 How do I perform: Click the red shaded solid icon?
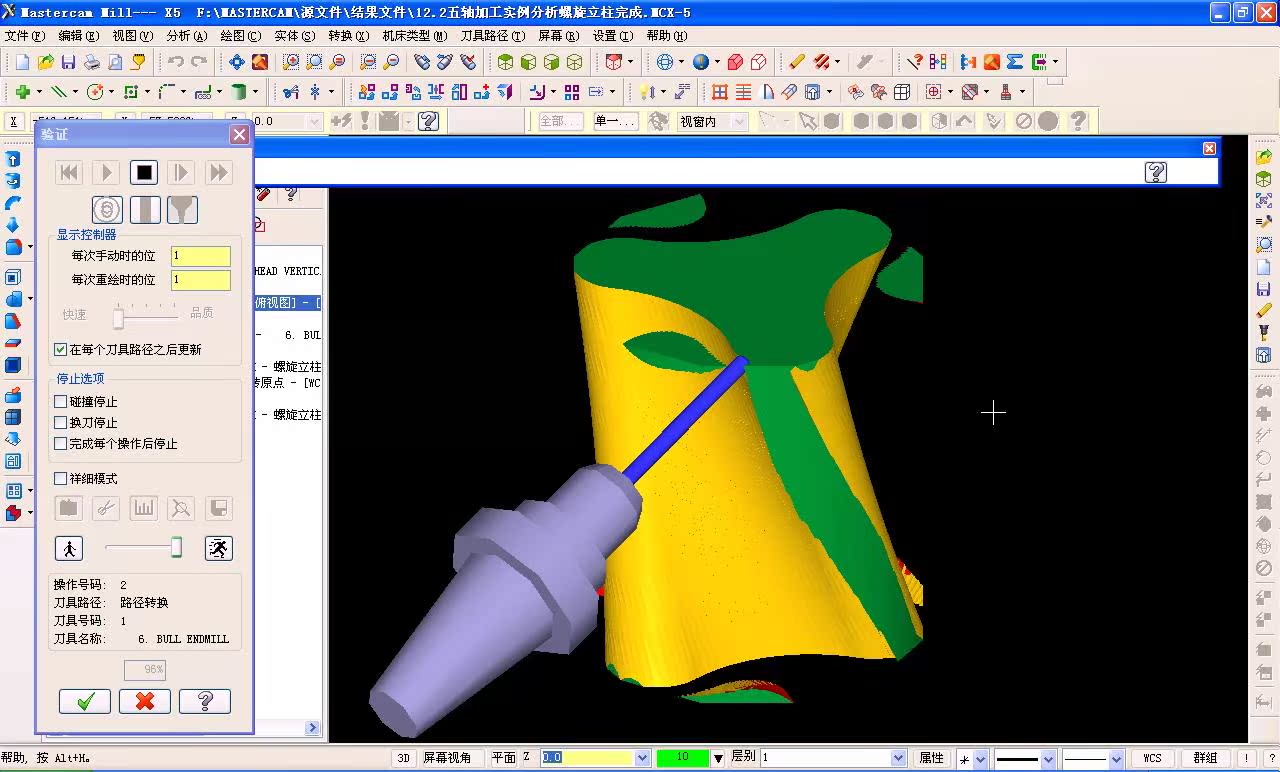coord(736,62)
